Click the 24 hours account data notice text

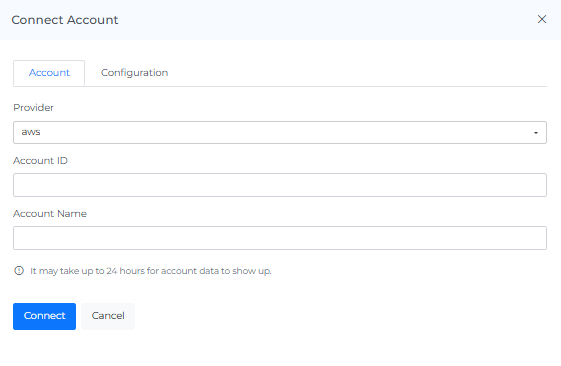pyautogui.click(x=151, y=271)
